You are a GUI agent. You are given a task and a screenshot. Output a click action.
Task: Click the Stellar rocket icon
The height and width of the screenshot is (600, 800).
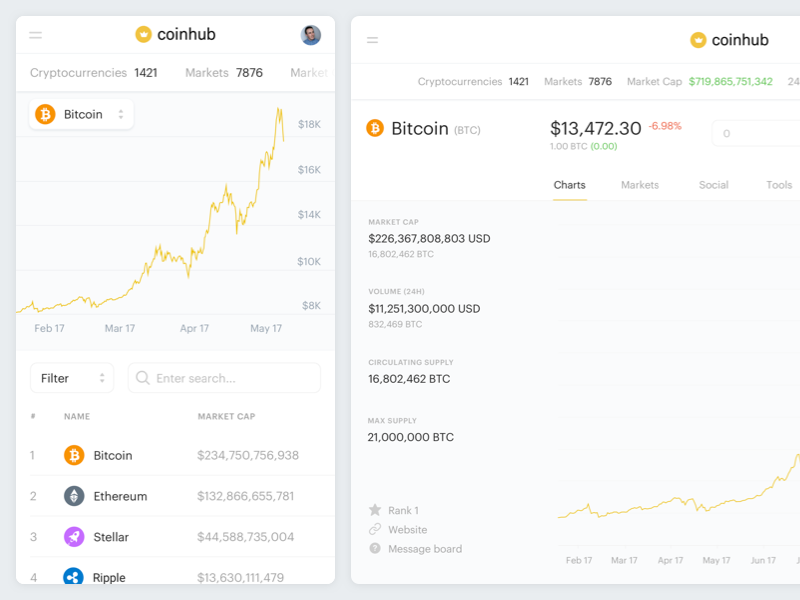tap(74, 537)
